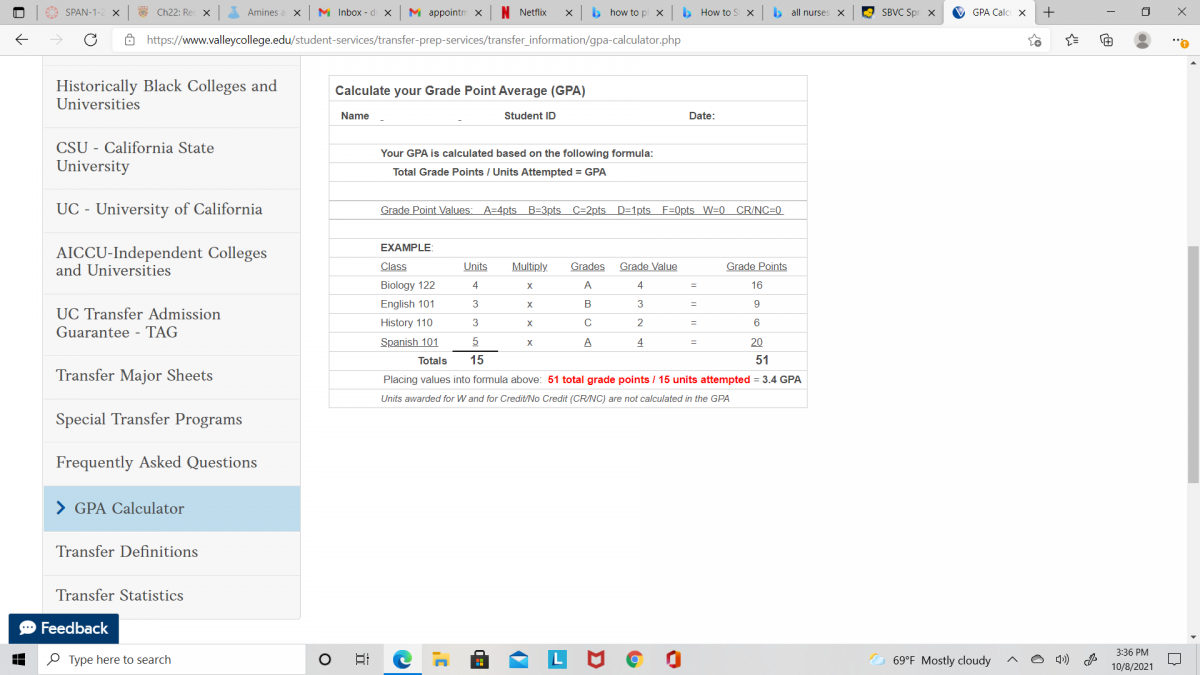Open Transfer Major Sheets sidebar link
The height and width of the screenshot is (675, 1200).
pyautogui.click(x=134, y=376)
